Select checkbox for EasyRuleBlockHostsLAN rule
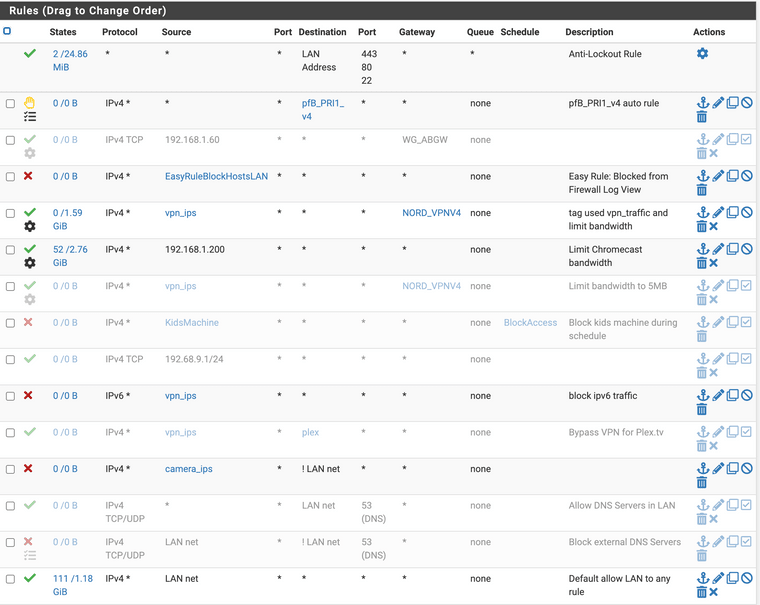Image resolution: width=760 pixels, height=605 pixels. (10, 176)
